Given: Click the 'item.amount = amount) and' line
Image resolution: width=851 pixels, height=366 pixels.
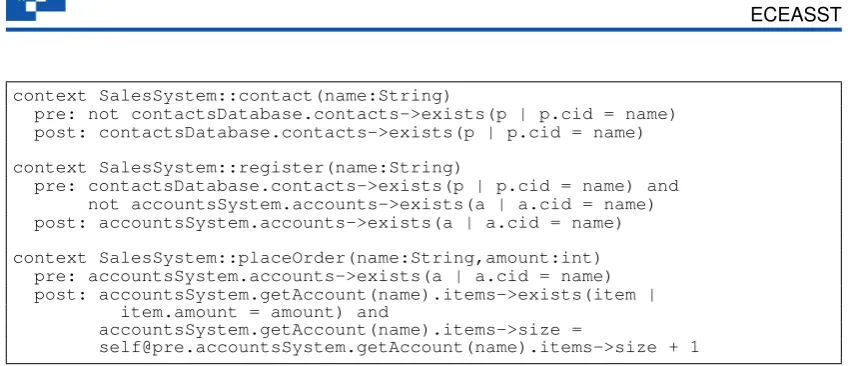Looking at the screenshot, I should coord(255,312).
